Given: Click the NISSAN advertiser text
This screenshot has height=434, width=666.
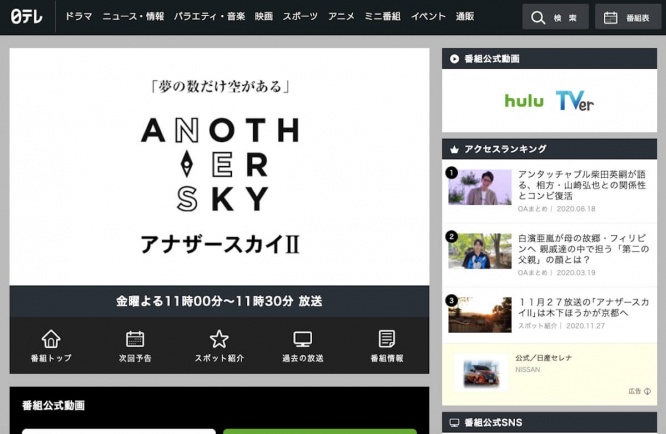Looking at the screenshot, I should pos(528,369).
